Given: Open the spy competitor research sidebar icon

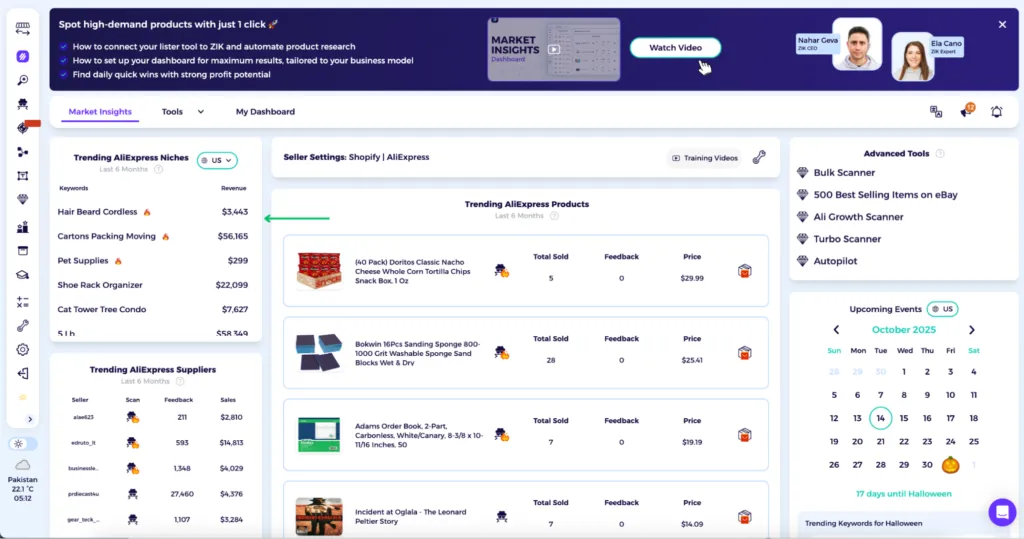Looking at the screenshot, I should point(23,104).
